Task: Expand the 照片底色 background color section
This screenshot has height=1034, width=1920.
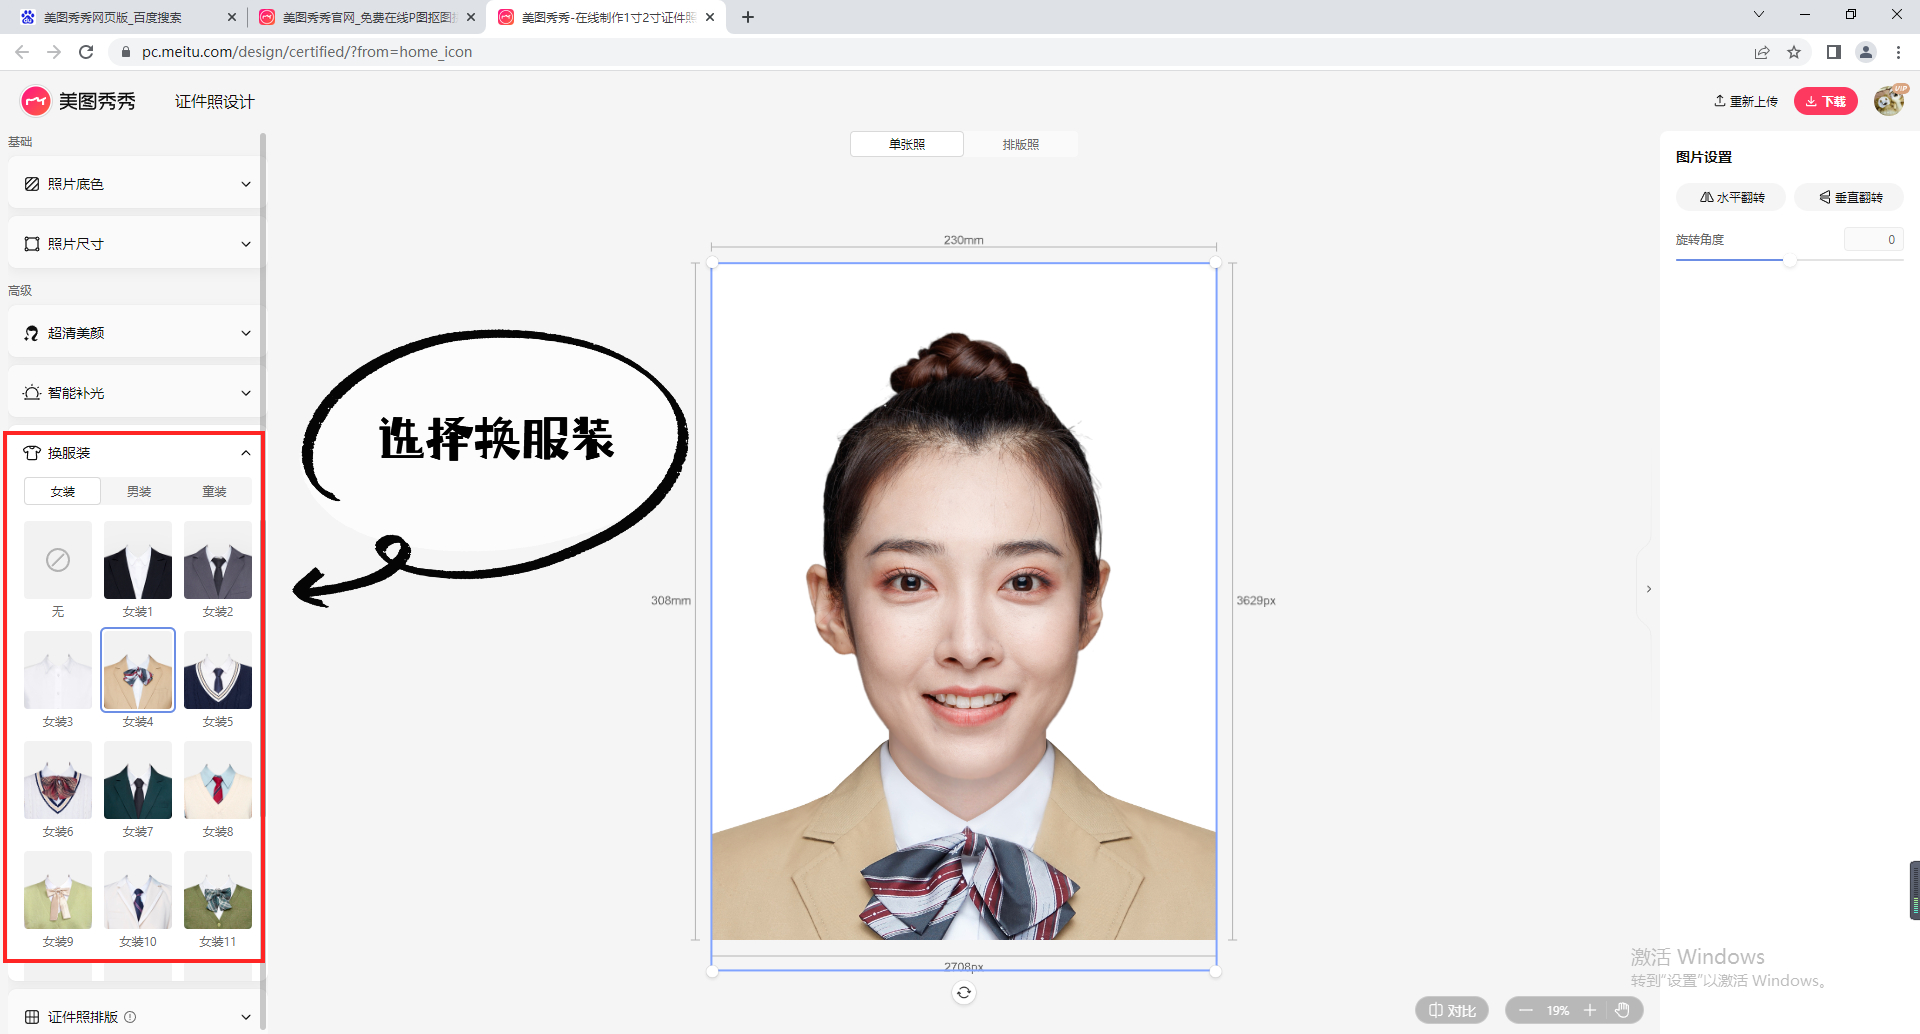Action: coord(136,184)
